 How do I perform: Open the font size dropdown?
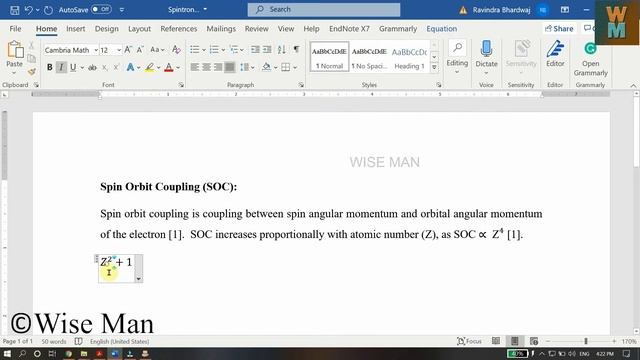[119, 50]
